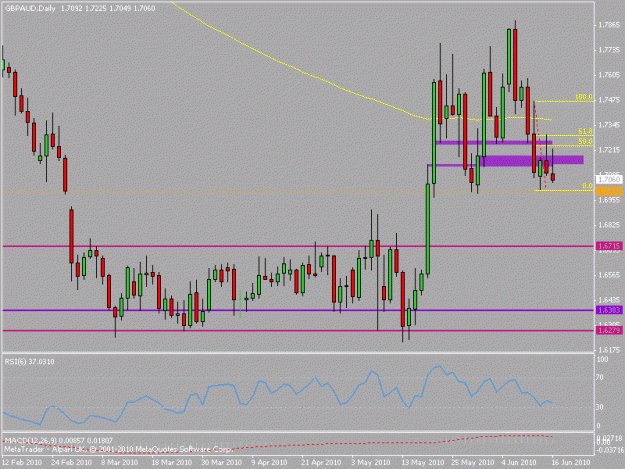Click the 16 Jun 2010 date label
This screenshot has width=625, height=469.
570,462
